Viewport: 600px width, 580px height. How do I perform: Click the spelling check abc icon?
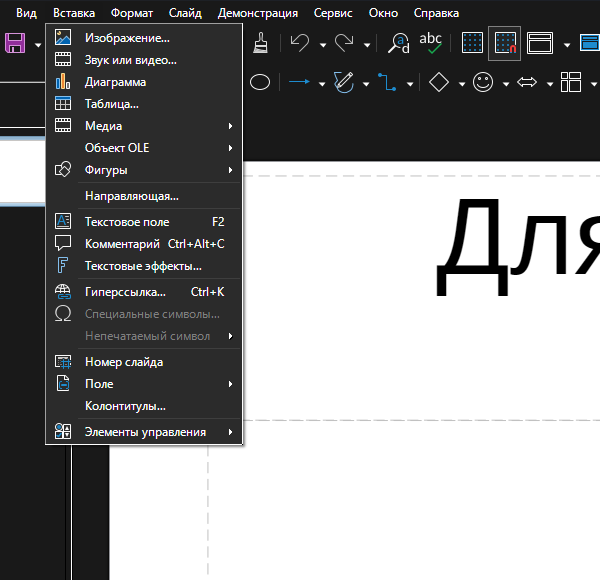pos(430,43)
